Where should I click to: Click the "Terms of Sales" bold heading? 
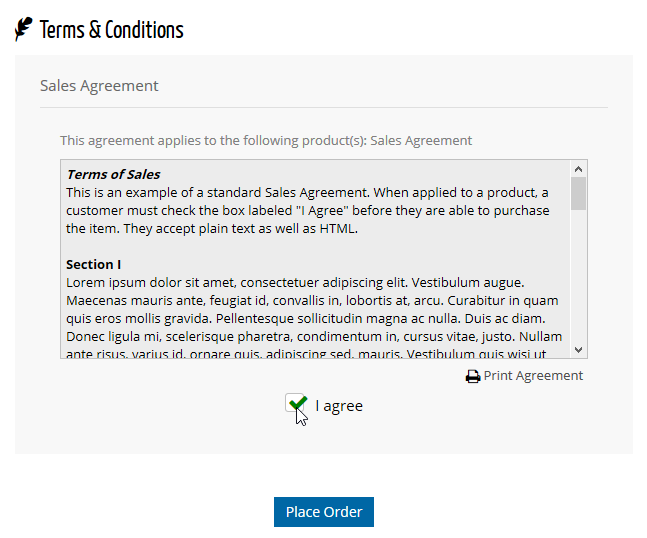coord(113,174)
